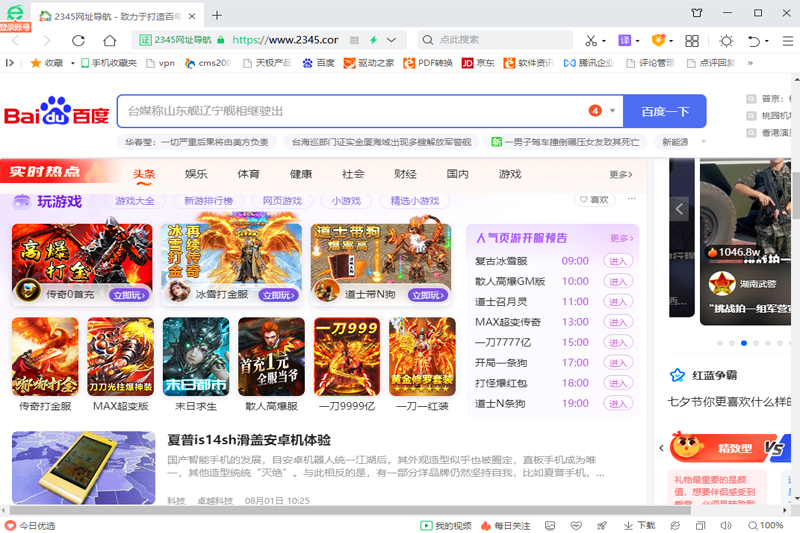Toggle 喜欢 heart button in games section

(x=593, y=200)
